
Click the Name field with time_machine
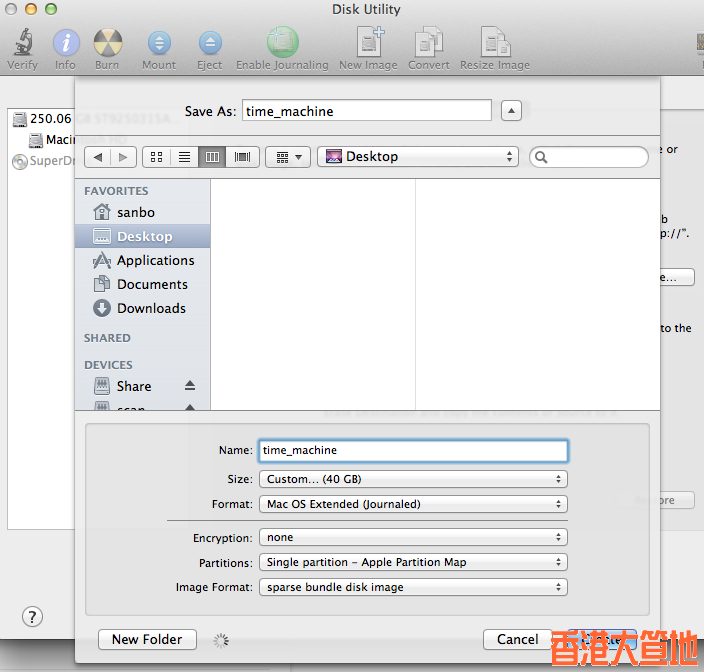click(413, 450)
